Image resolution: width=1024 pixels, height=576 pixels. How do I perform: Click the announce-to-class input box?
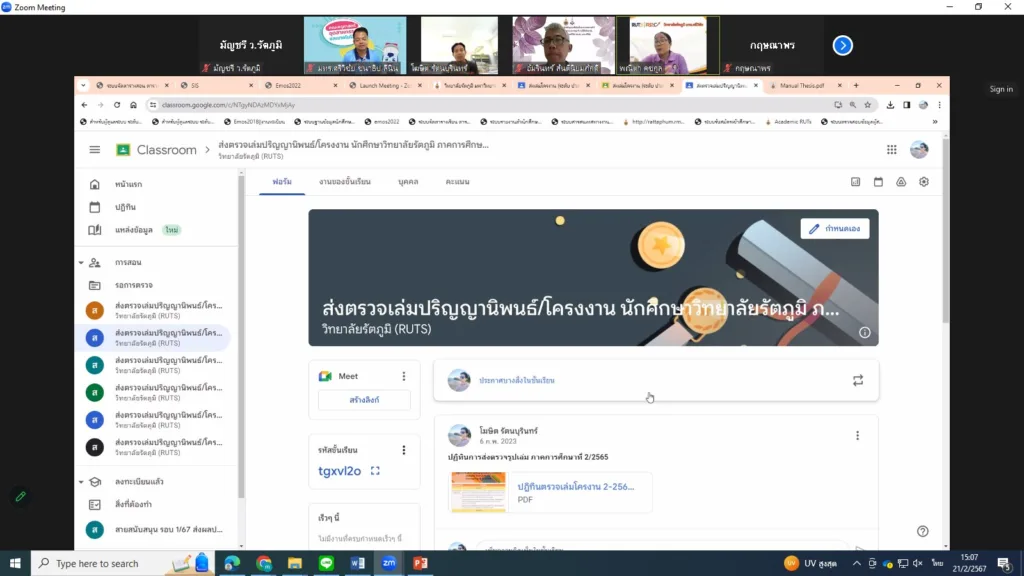coord(656,380)
